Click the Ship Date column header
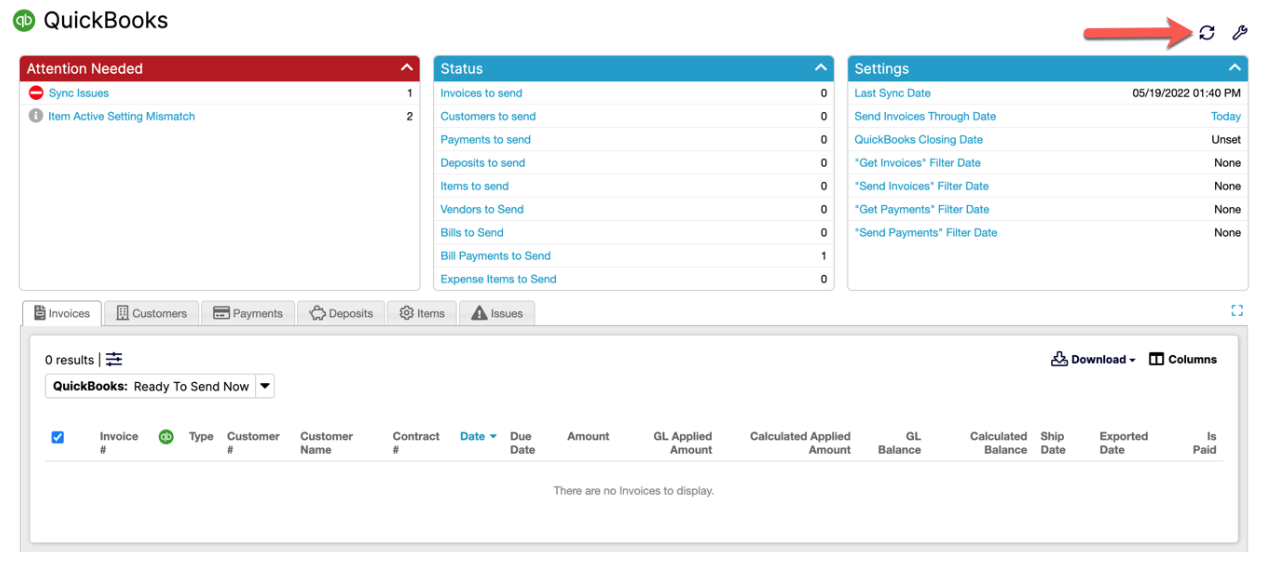Image resolution: width=1261 pixels, height=564 pixels. click(1052, 443)
